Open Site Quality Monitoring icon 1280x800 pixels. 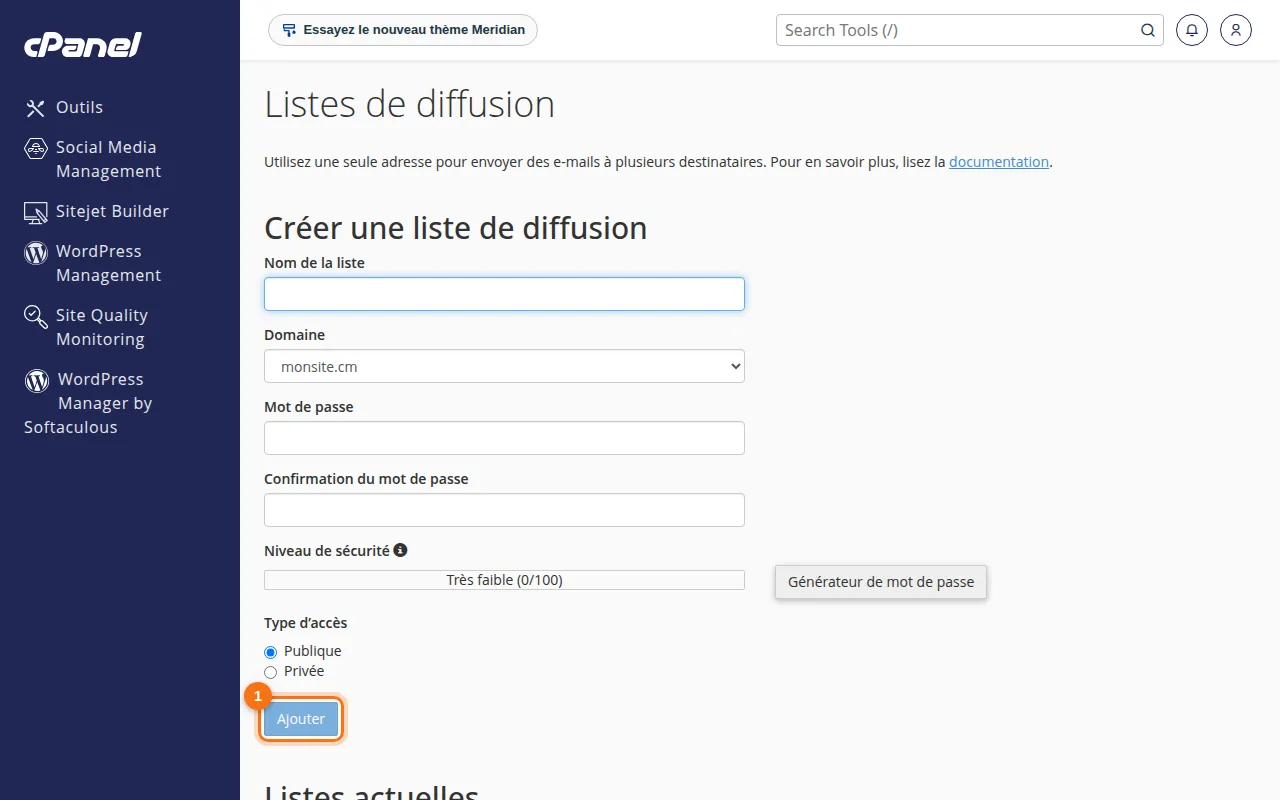tap(36, 317)
